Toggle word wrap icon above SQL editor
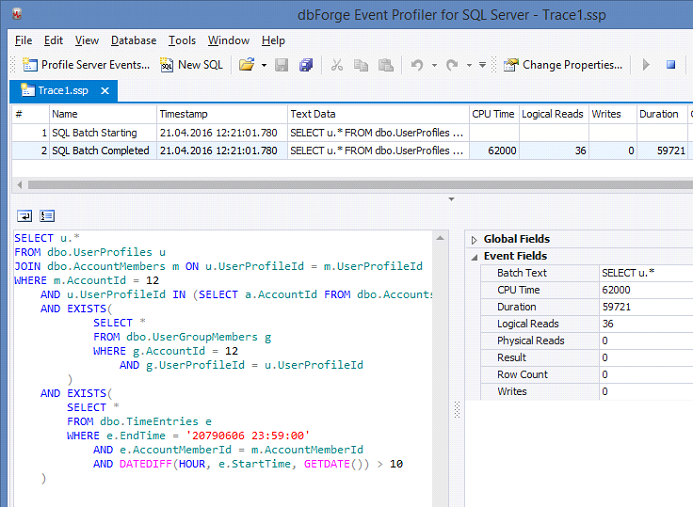Viewport: 693px width, 507px height. click(x=24, y=216)
